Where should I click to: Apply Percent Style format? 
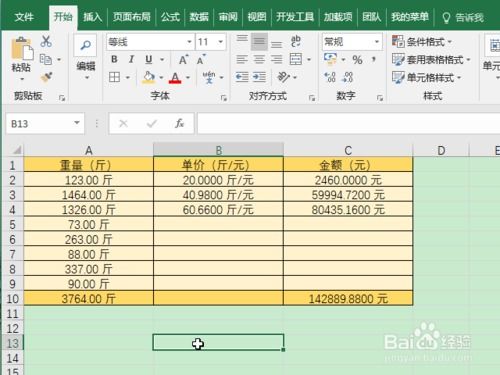[x=357, y=60]
